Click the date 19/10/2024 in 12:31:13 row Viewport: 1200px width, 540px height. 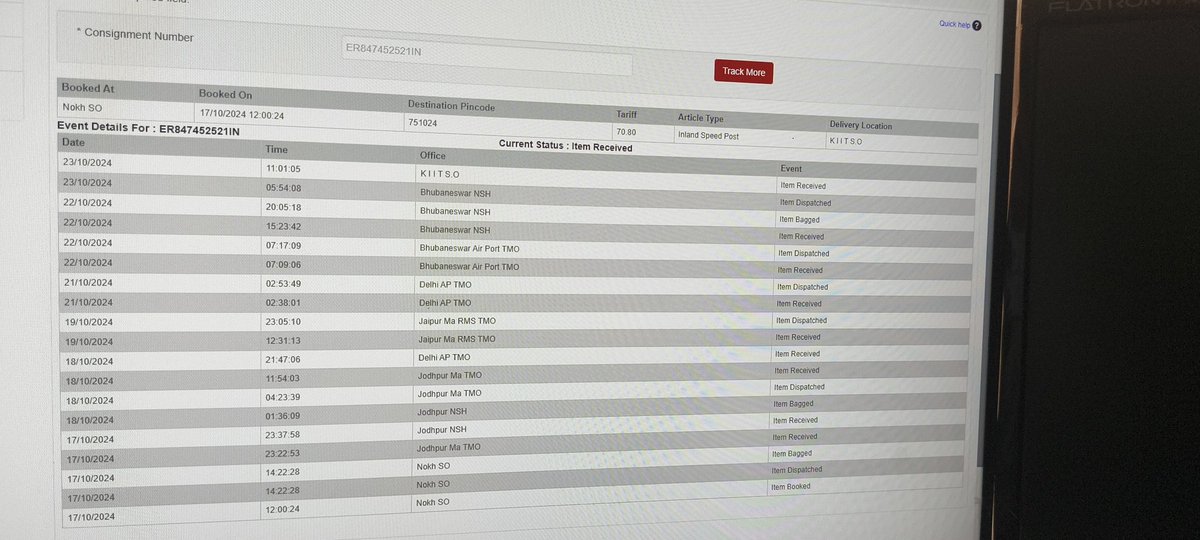click(x=88, y=341)
